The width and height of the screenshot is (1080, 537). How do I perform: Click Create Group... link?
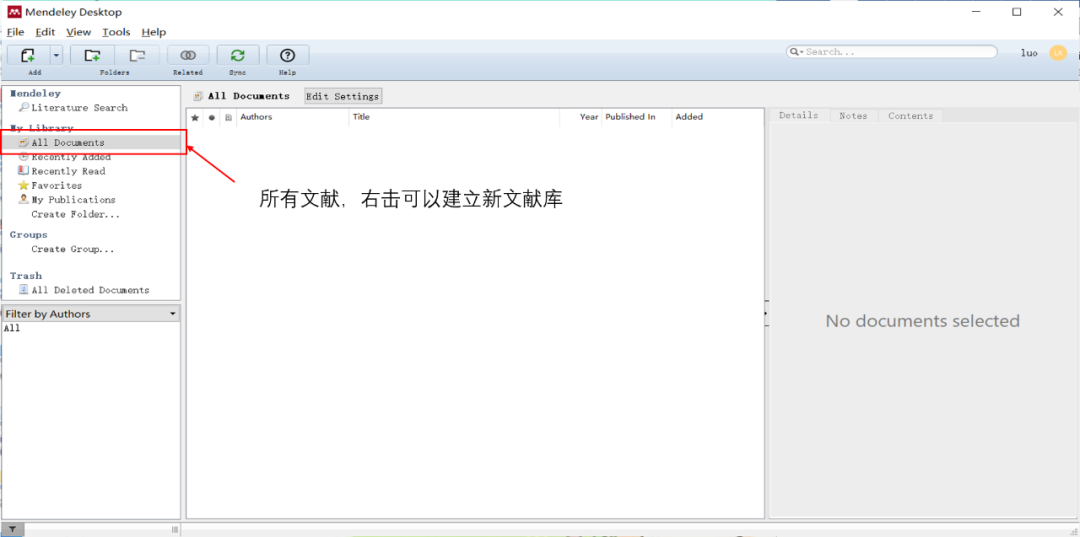pyautogui.click(x=72, y=249)
